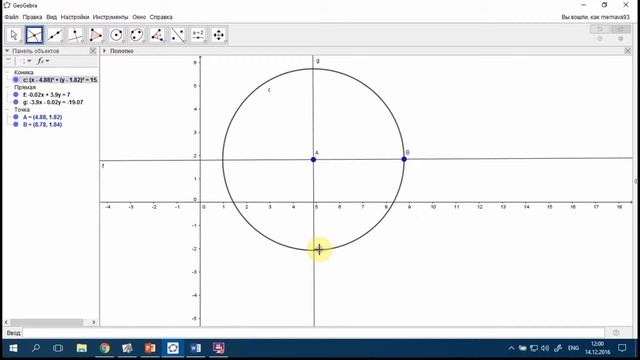This screenshot has width=640, height=360.
Task: Open the fx description dropdown
Action: point(43,61)
